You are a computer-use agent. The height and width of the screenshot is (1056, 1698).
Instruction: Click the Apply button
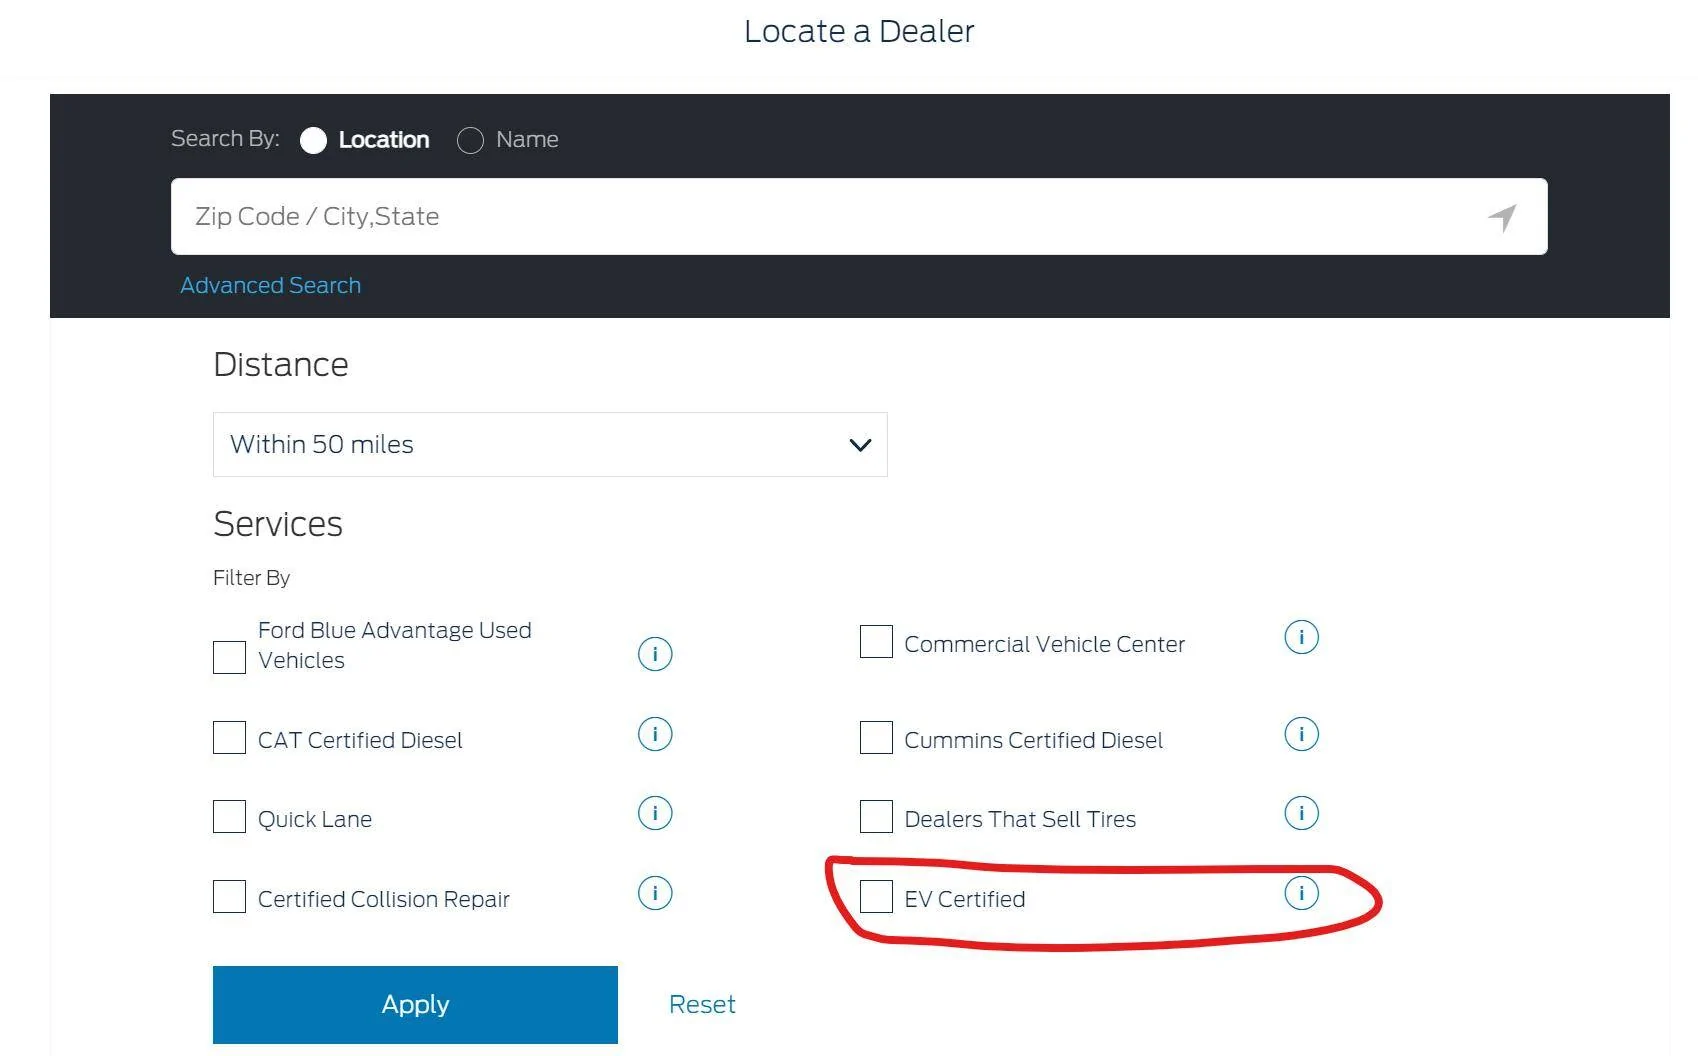coord(415,1004)
